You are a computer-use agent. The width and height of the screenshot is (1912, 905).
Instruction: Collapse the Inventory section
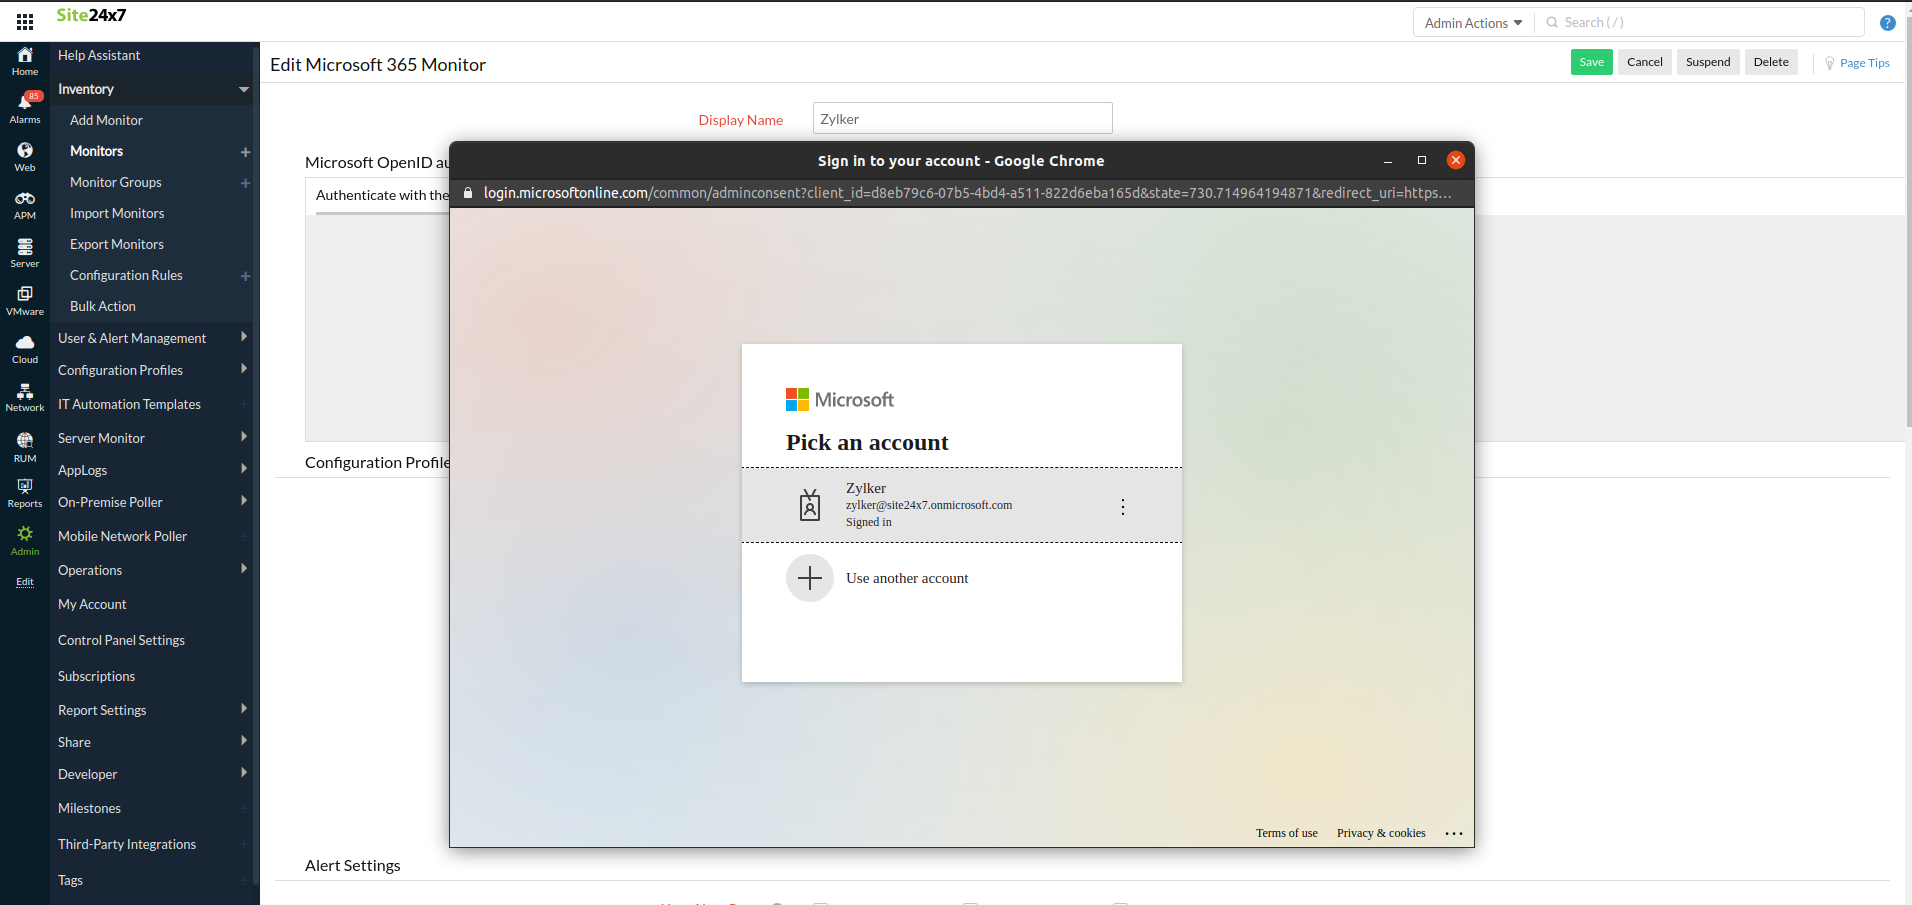click(243, 90)
